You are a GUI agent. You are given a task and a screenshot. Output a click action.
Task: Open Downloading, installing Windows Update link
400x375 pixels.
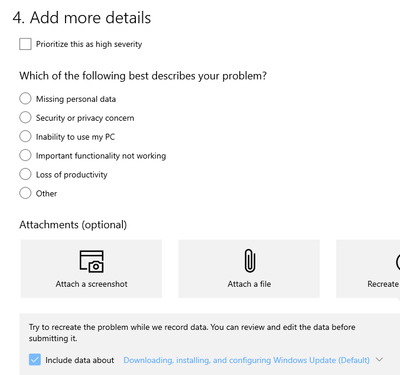coord(246,360)
